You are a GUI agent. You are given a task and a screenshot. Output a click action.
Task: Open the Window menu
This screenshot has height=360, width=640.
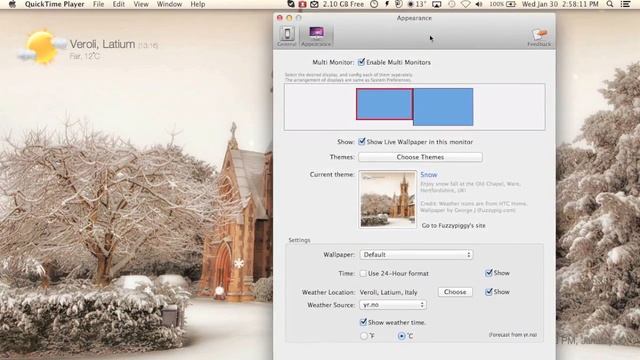point(169,4)
